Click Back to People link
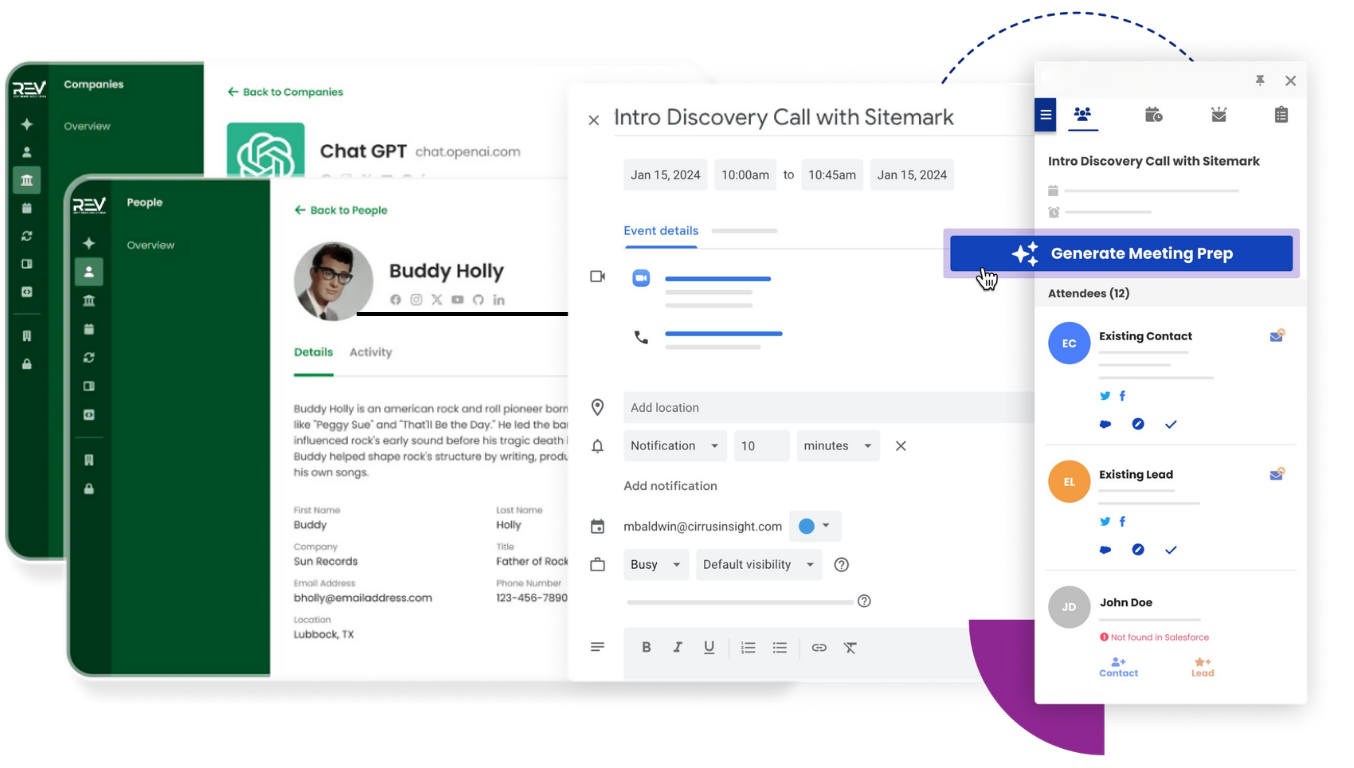This screenshot has width=1354, height=768. pos(341,210)
